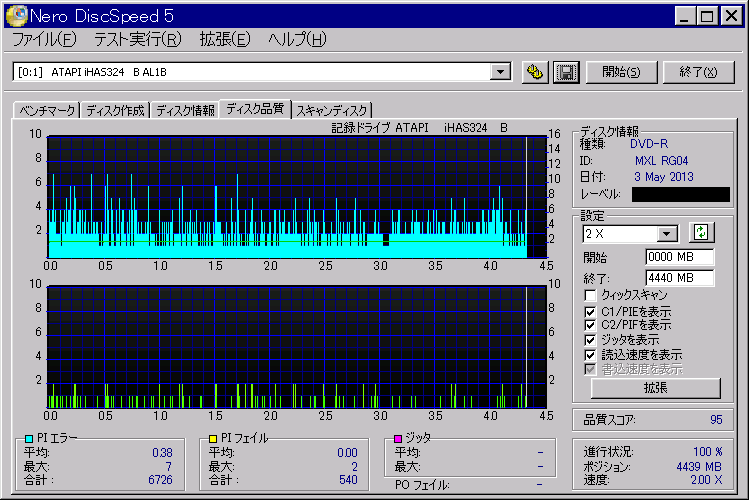The image size is (749, 500).
Task: Click the 拡張 button in settings
Action: tap(655, 388)
